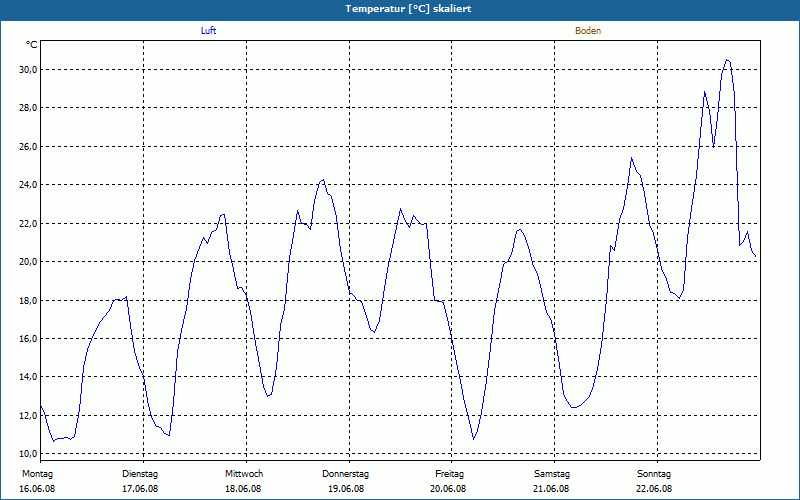The width and height of the screenshot is (800, 500).
Task: Click the Sonntag day label
Action: click(654, 474)
